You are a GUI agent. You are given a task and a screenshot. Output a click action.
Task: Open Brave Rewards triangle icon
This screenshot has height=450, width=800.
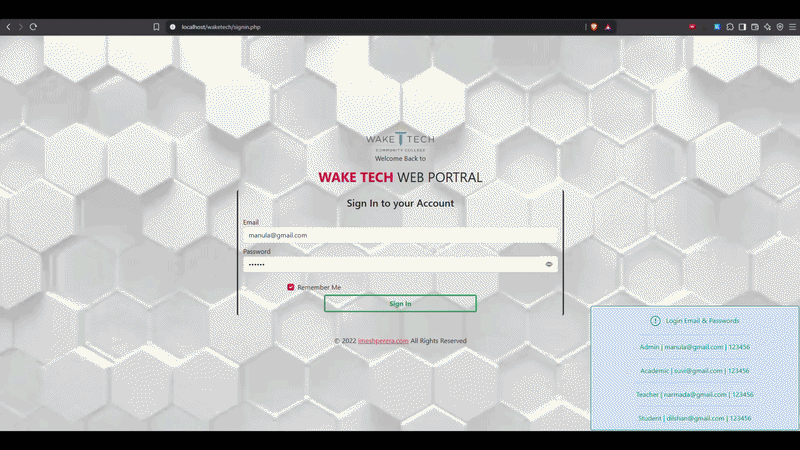[608, 27]
